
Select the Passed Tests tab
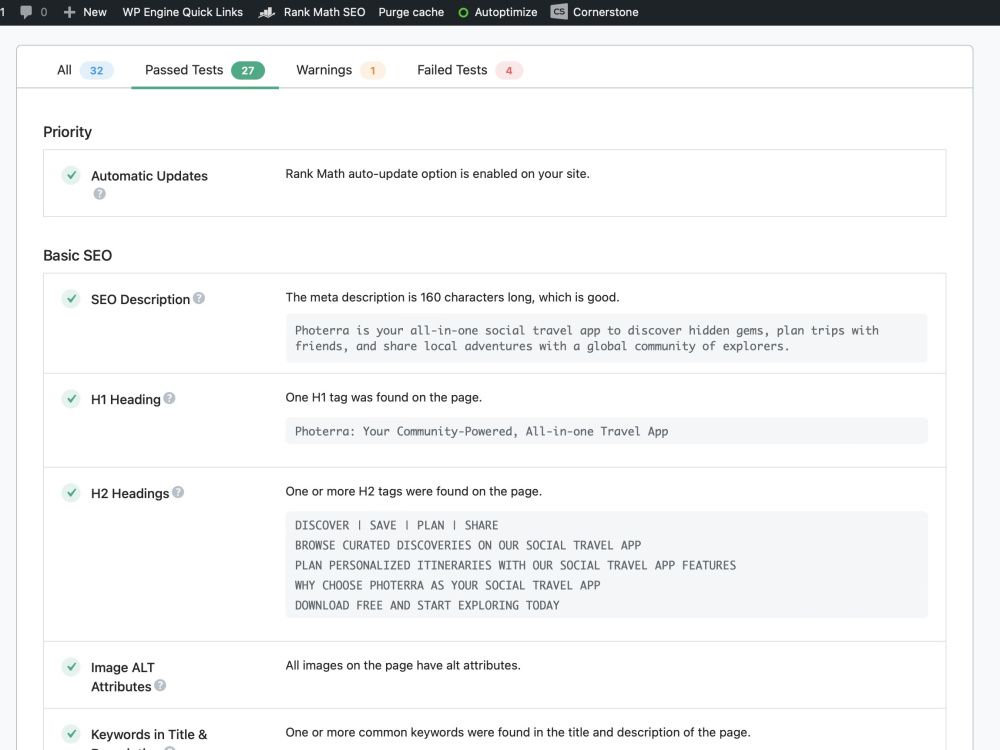205,70
